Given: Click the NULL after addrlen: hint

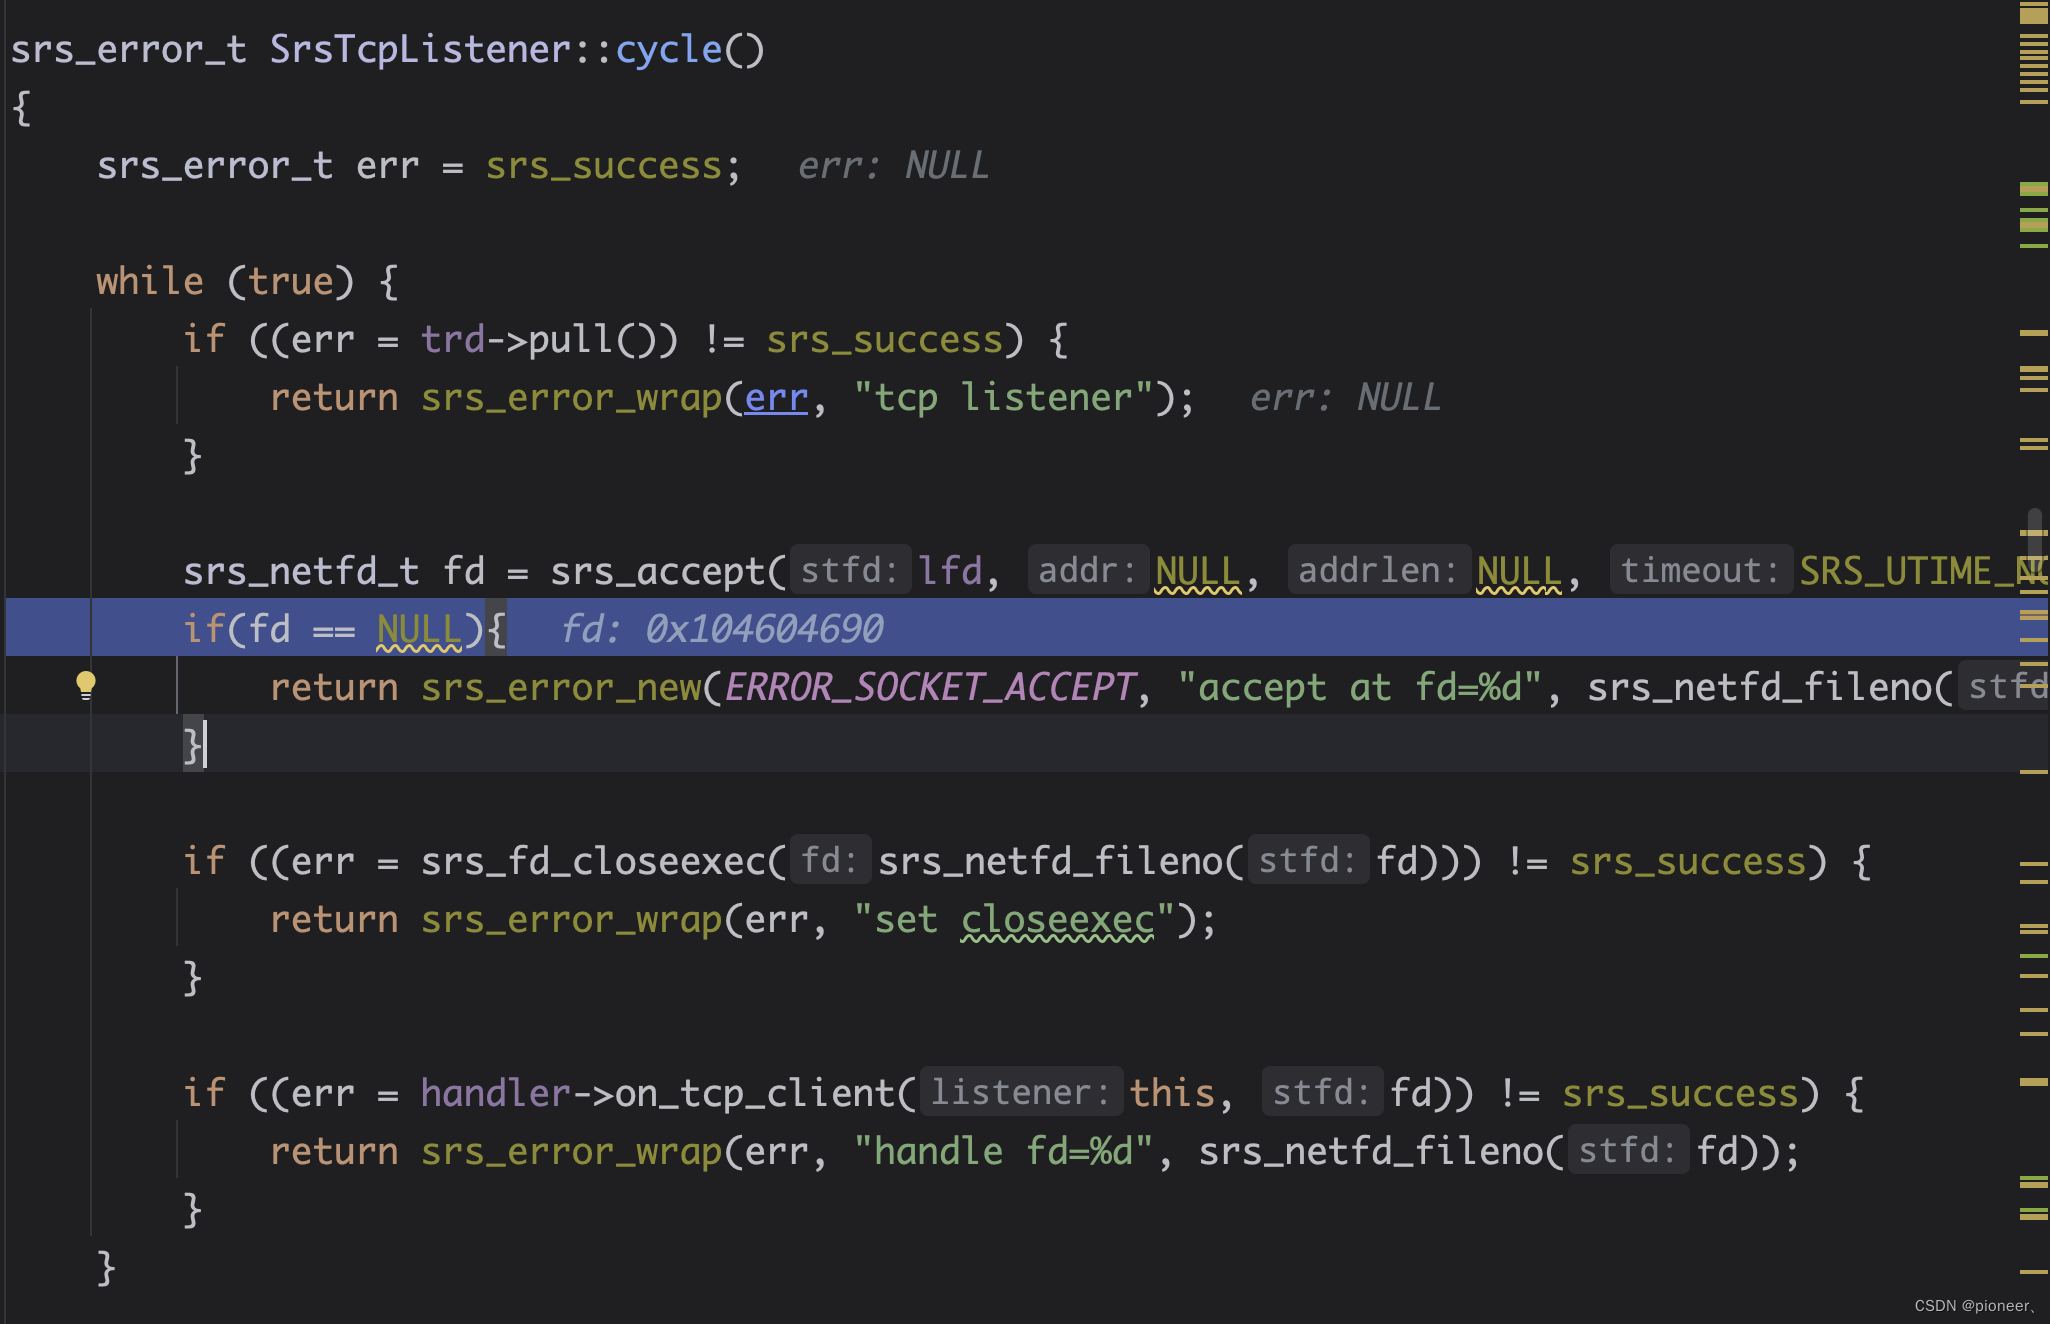Looking at the screenshot, I should point(1519,572).
